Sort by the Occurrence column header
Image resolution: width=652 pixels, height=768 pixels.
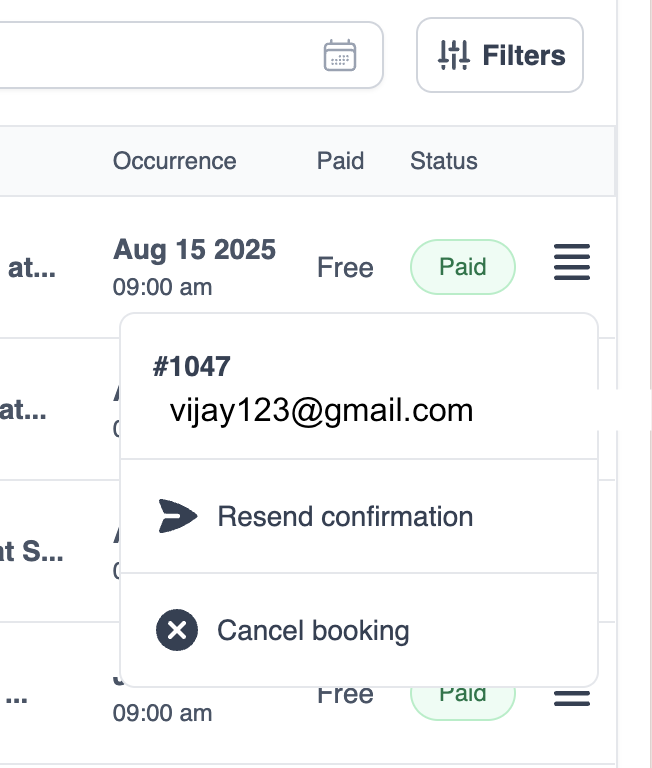tap(174, 161)
